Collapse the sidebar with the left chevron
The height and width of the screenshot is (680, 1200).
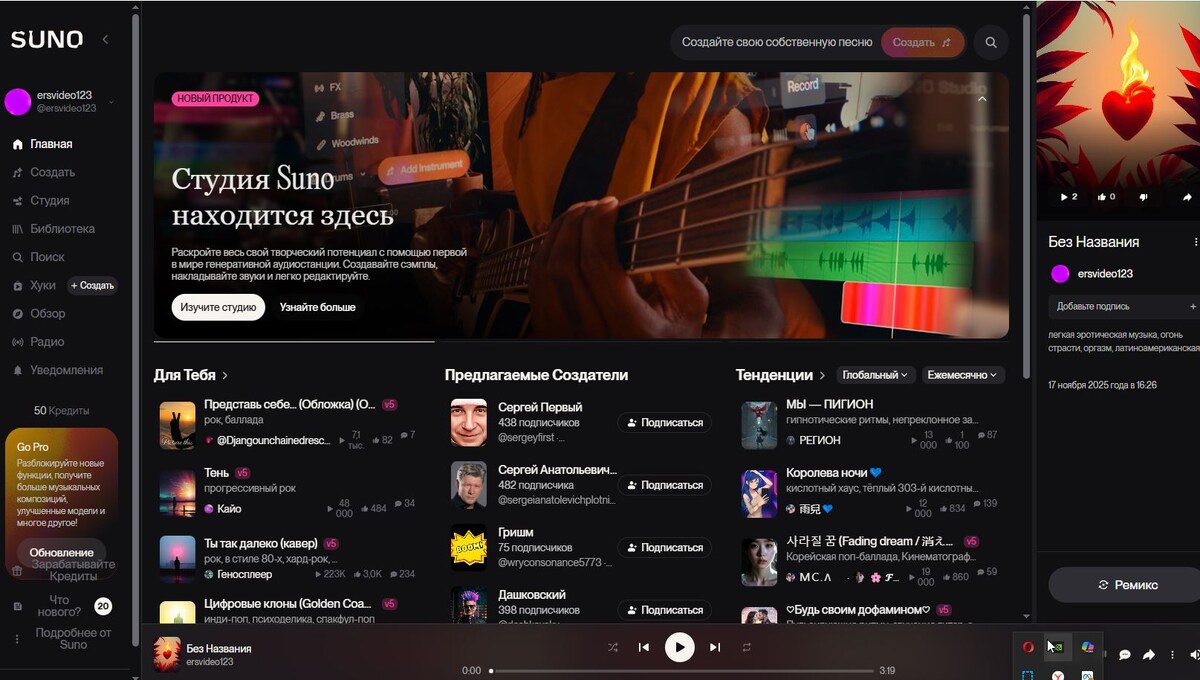(x=105, y=39)
